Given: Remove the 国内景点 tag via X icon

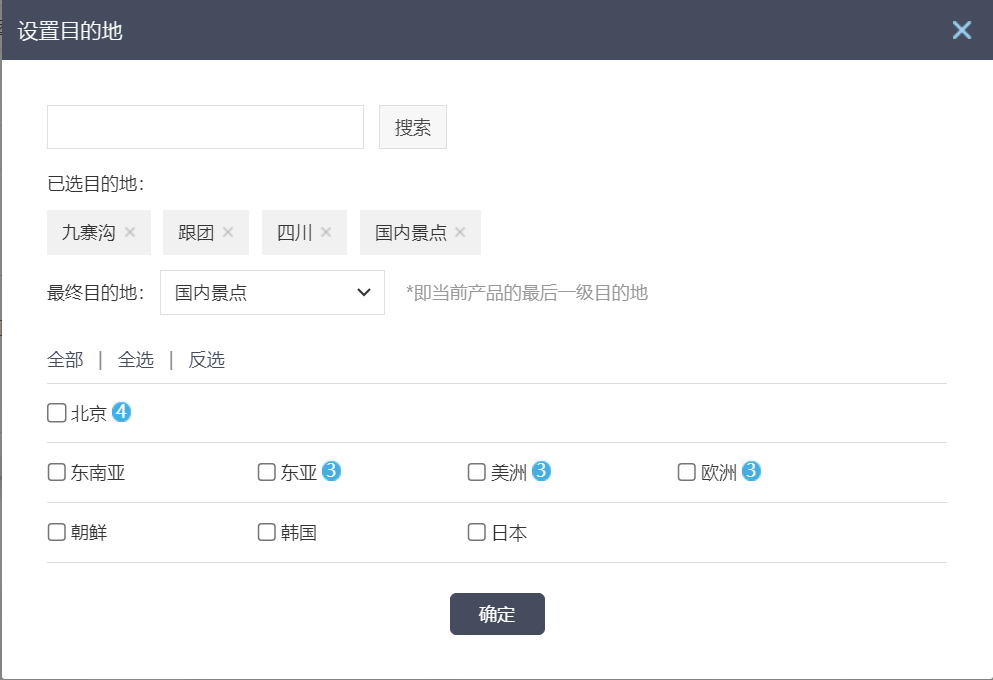Looking at the screenshot, I should click(460, 233).
